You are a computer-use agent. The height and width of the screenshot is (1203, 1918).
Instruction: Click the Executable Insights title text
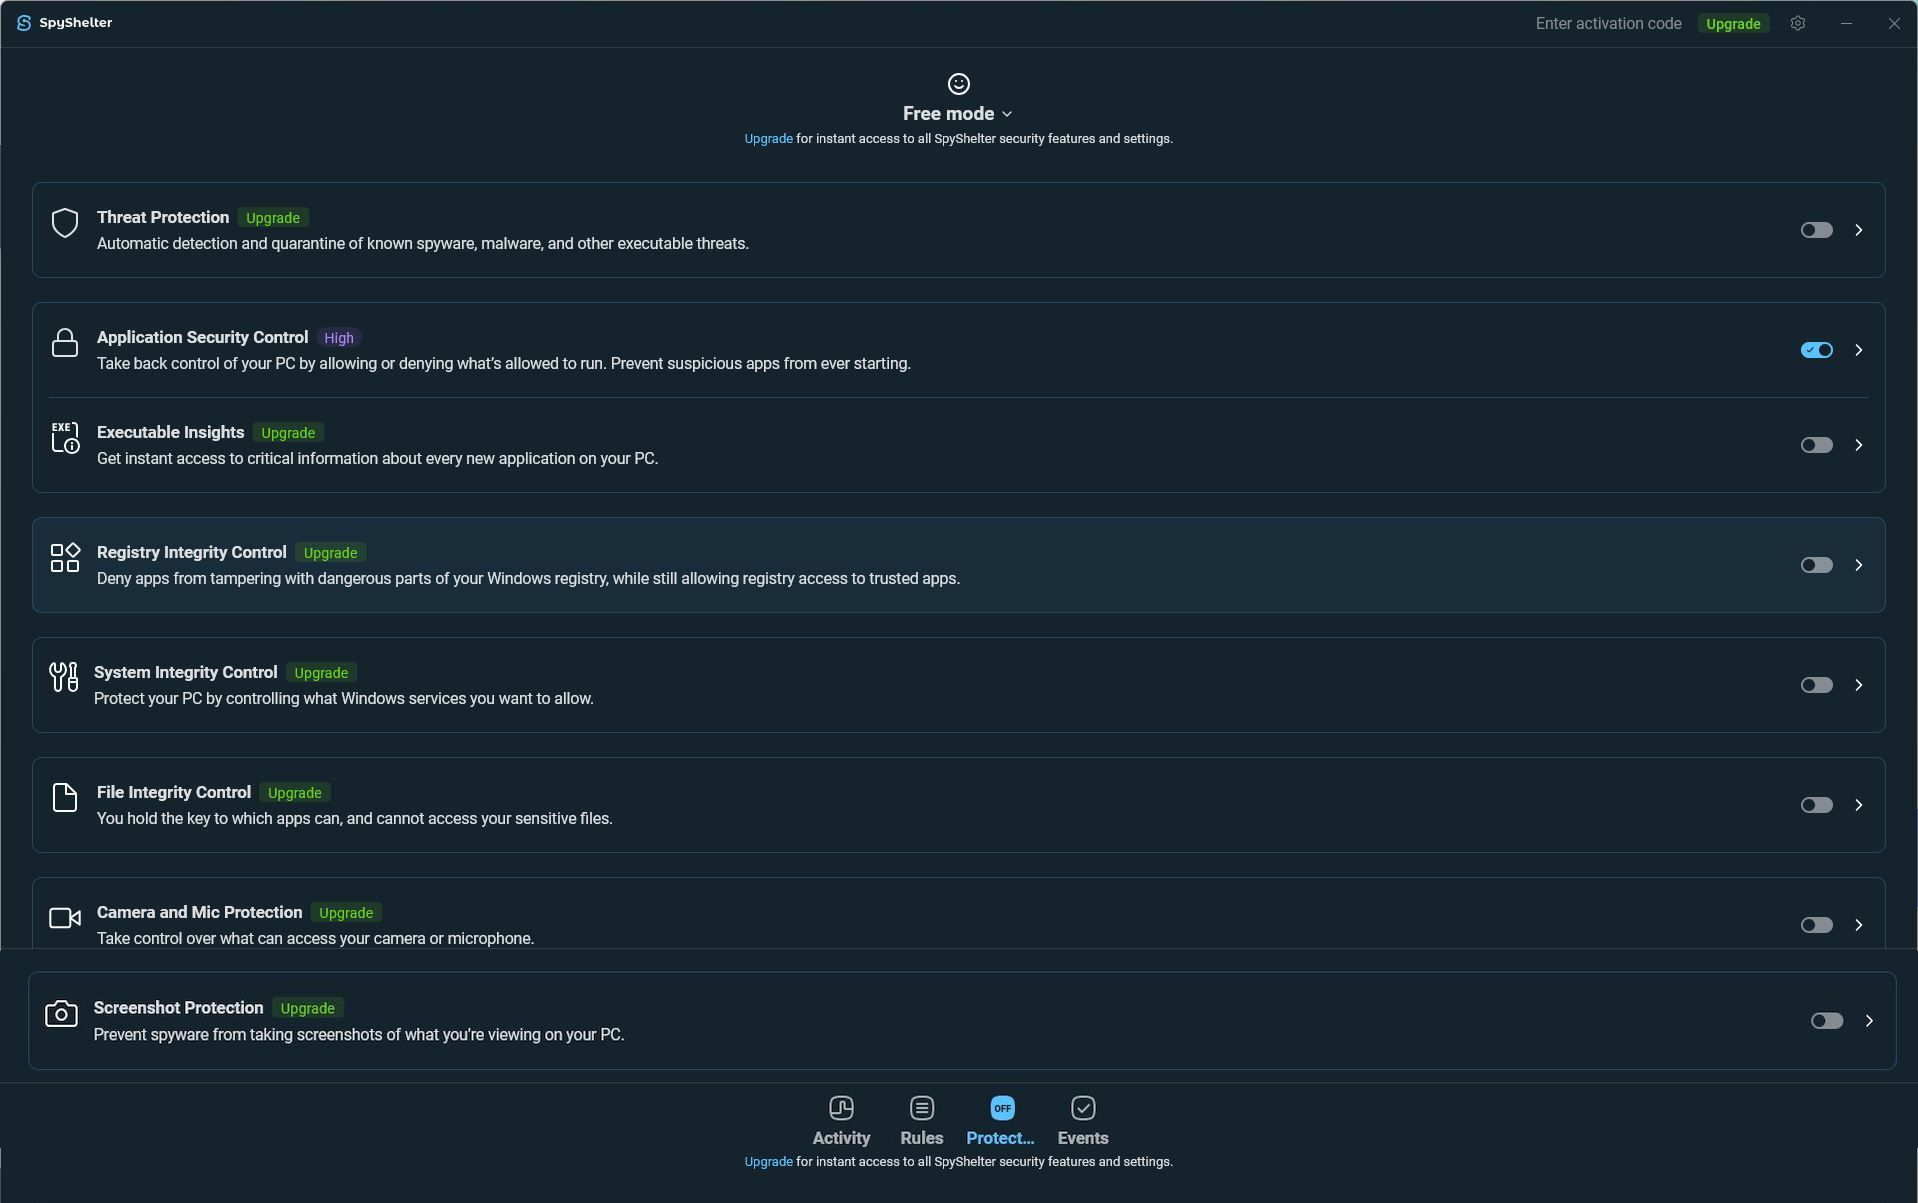(x=170, y=432)
